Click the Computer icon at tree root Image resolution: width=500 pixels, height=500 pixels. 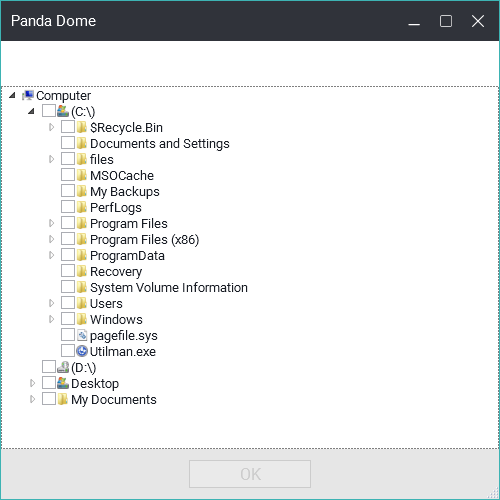pyautogui.click(x=28, y=96)
